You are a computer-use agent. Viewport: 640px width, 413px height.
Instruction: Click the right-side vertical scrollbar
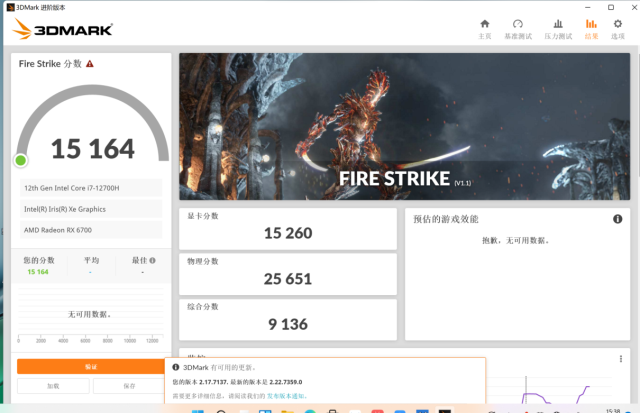(x=638, y=114)
